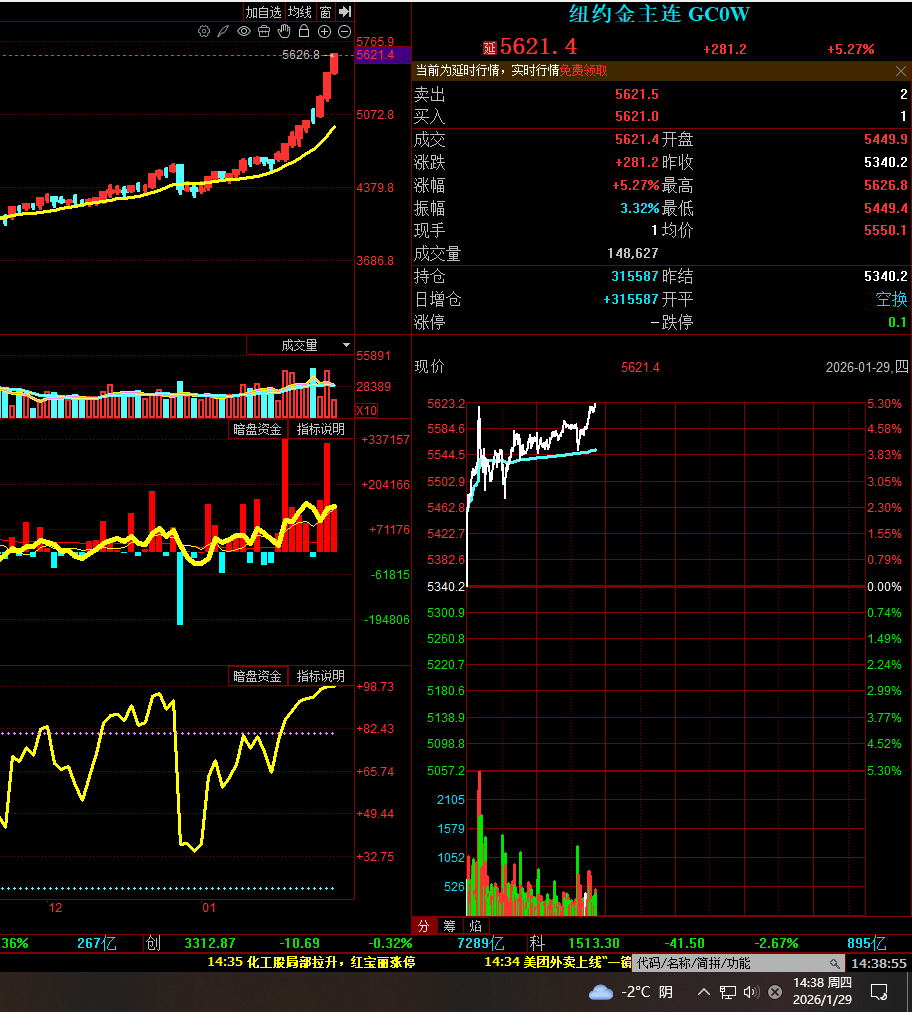Toggle the eye visibility icon on chart

coord(244,31)
